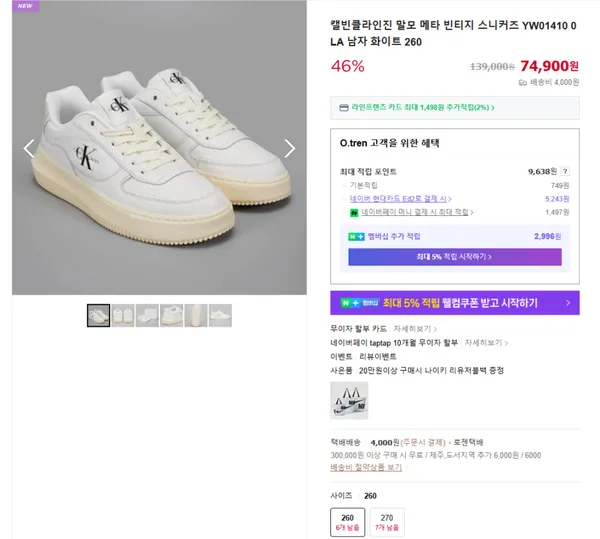View the second product thumbnail
This screenshot has width=600, height=539.
click(x=123, y=315)
